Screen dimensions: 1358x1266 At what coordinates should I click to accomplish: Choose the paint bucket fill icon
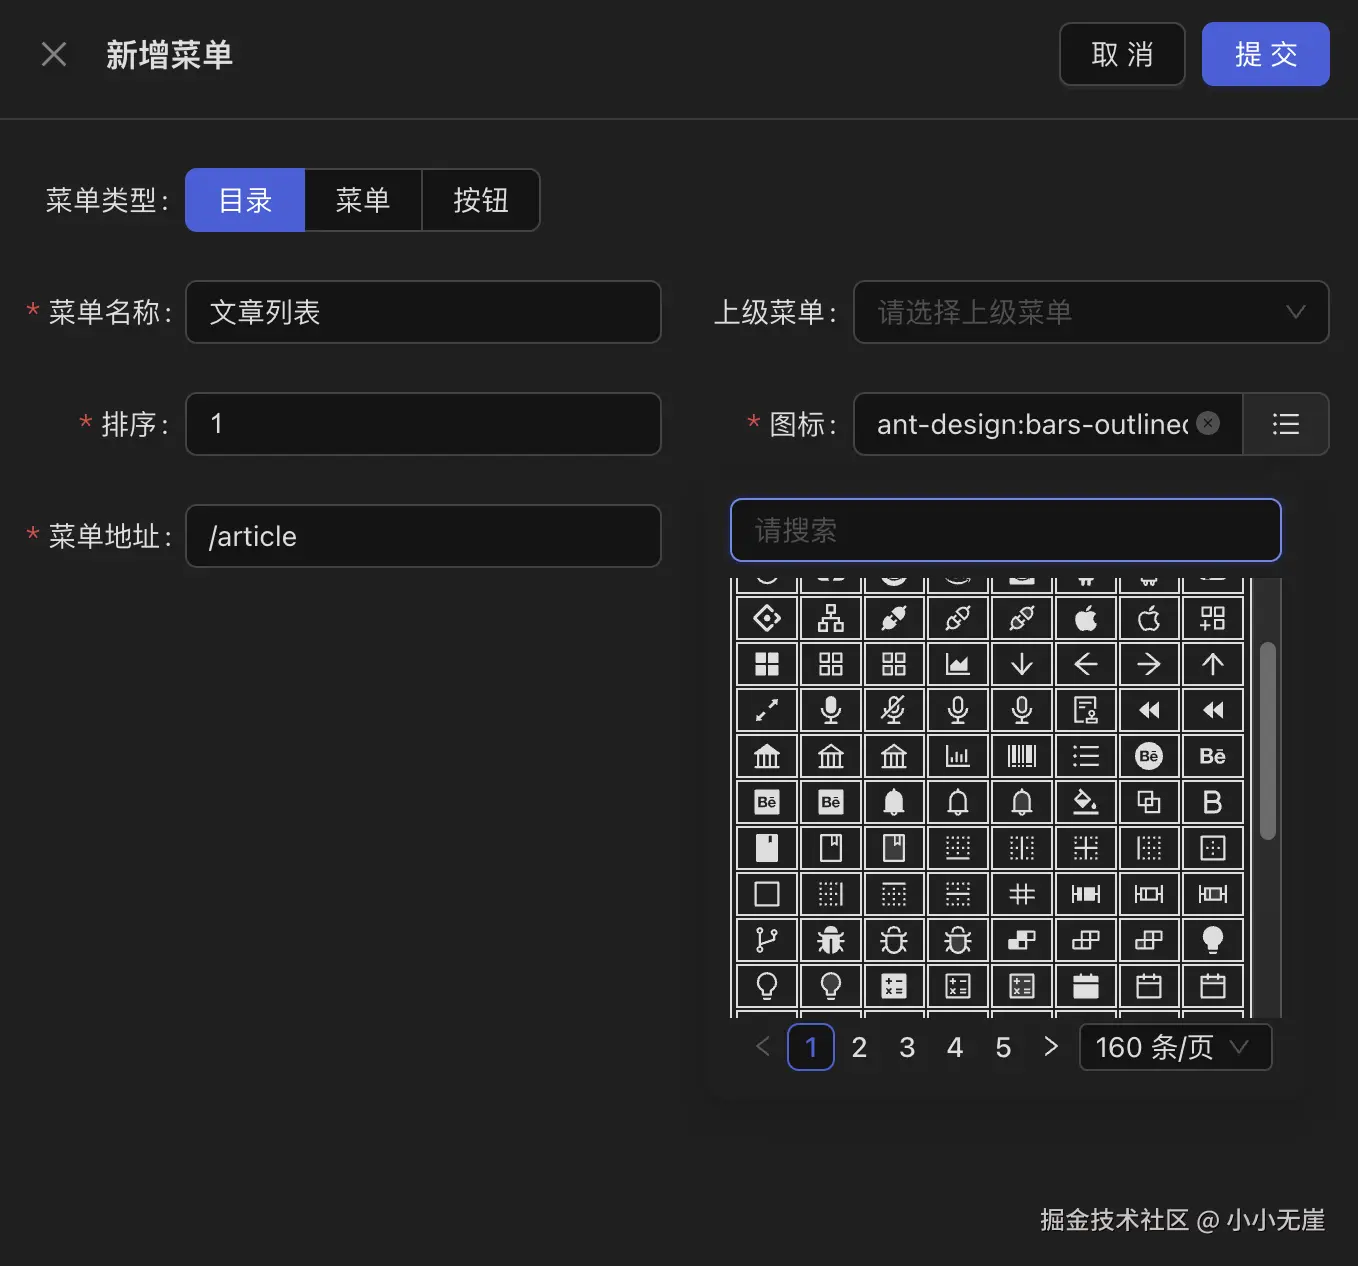click(x=1086, y=802)
